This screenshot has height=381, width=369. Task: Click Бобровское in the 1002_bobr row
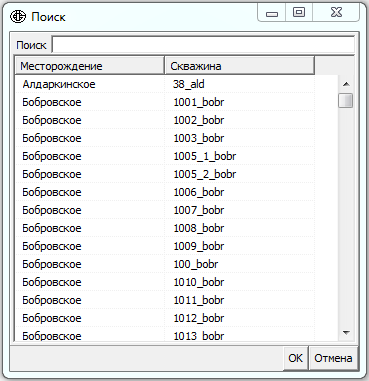52,120
